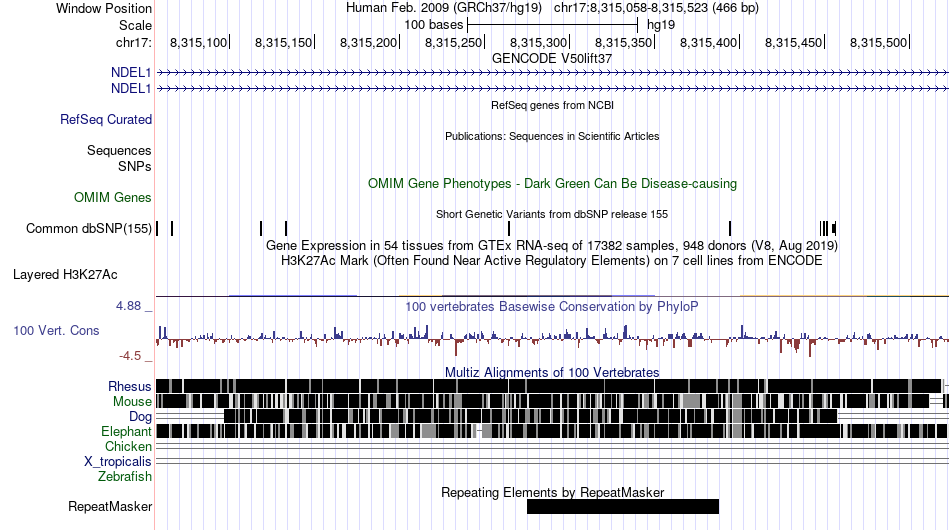
Task: Select the Elephant alignment row label
Action: [x=126, y=431]
